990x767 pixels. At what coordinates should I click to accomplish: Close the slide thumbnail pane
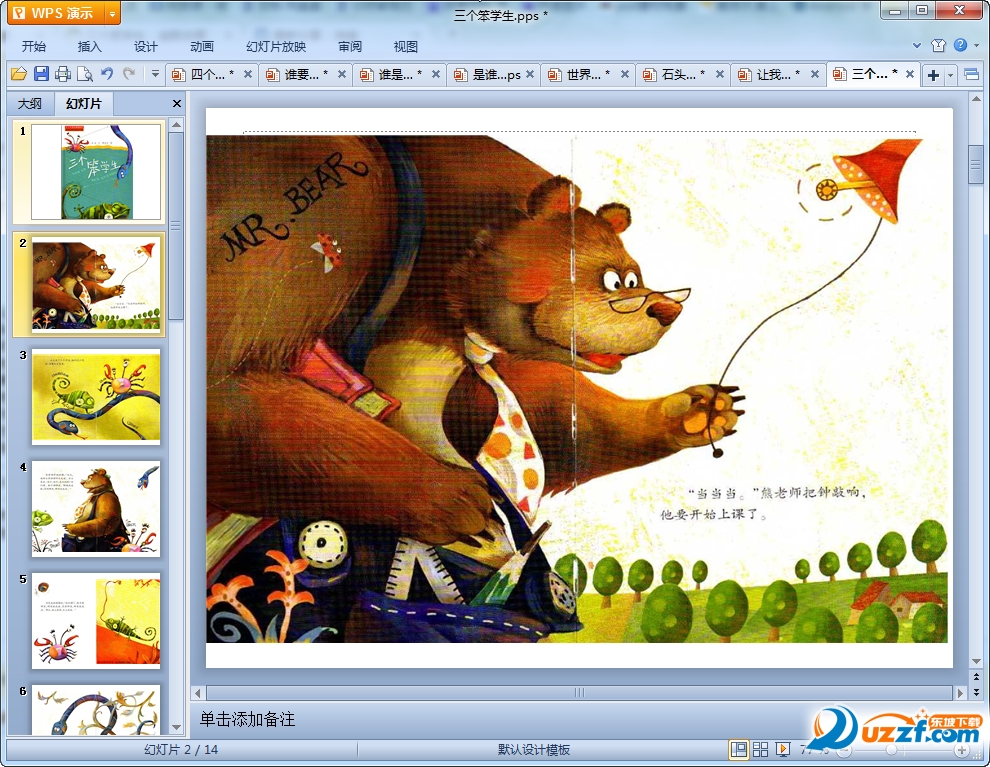click(x=177, y=103)
